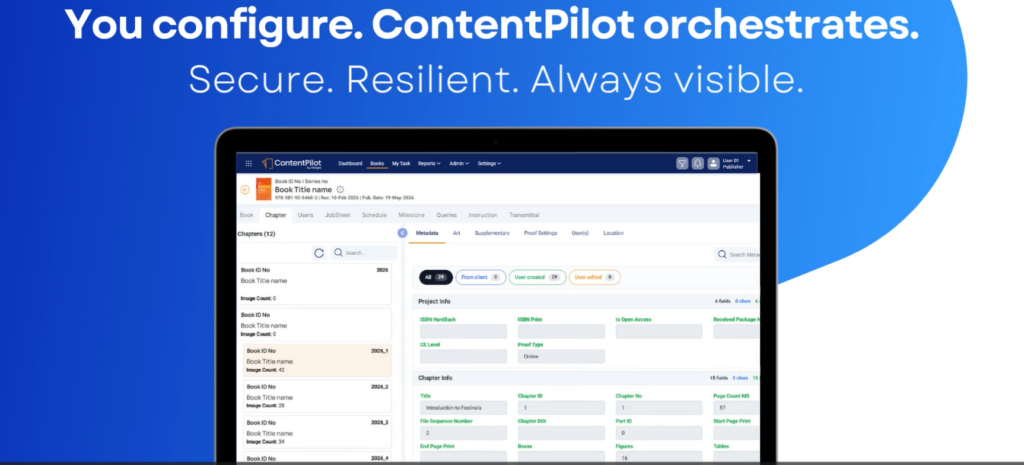Switch to the Chapter tab
Screen dimensions: 1024x465
click(276, 215)
